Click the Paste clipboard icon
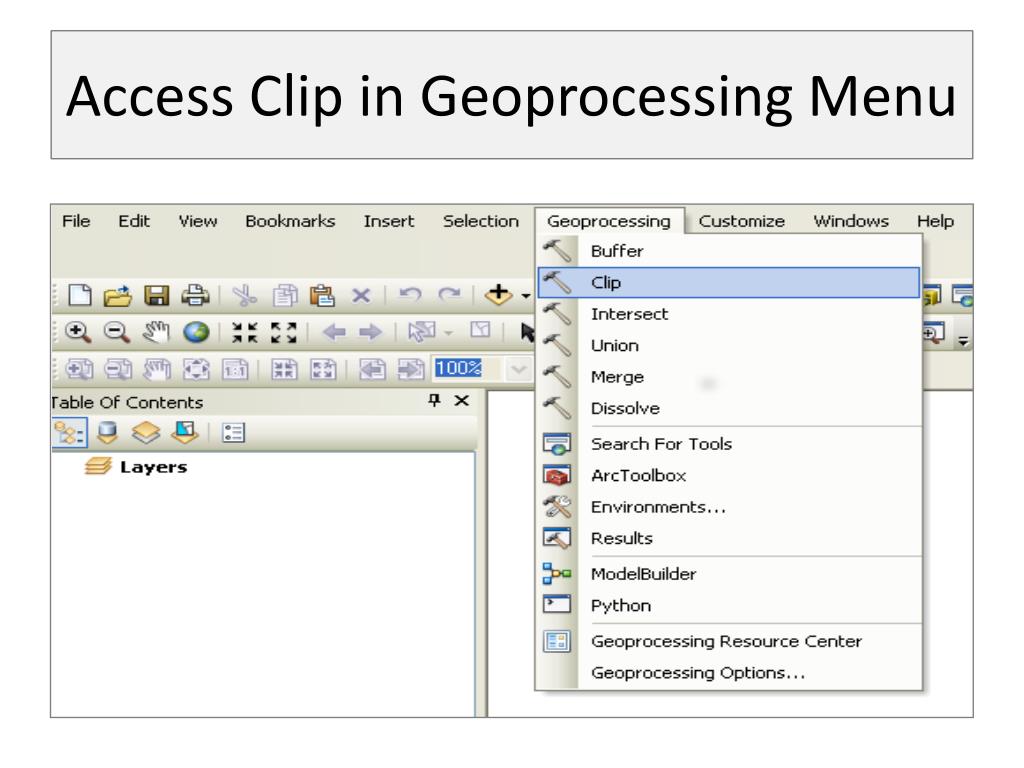The width and height of the screenshot is (1024, 768). pos(322,295)
